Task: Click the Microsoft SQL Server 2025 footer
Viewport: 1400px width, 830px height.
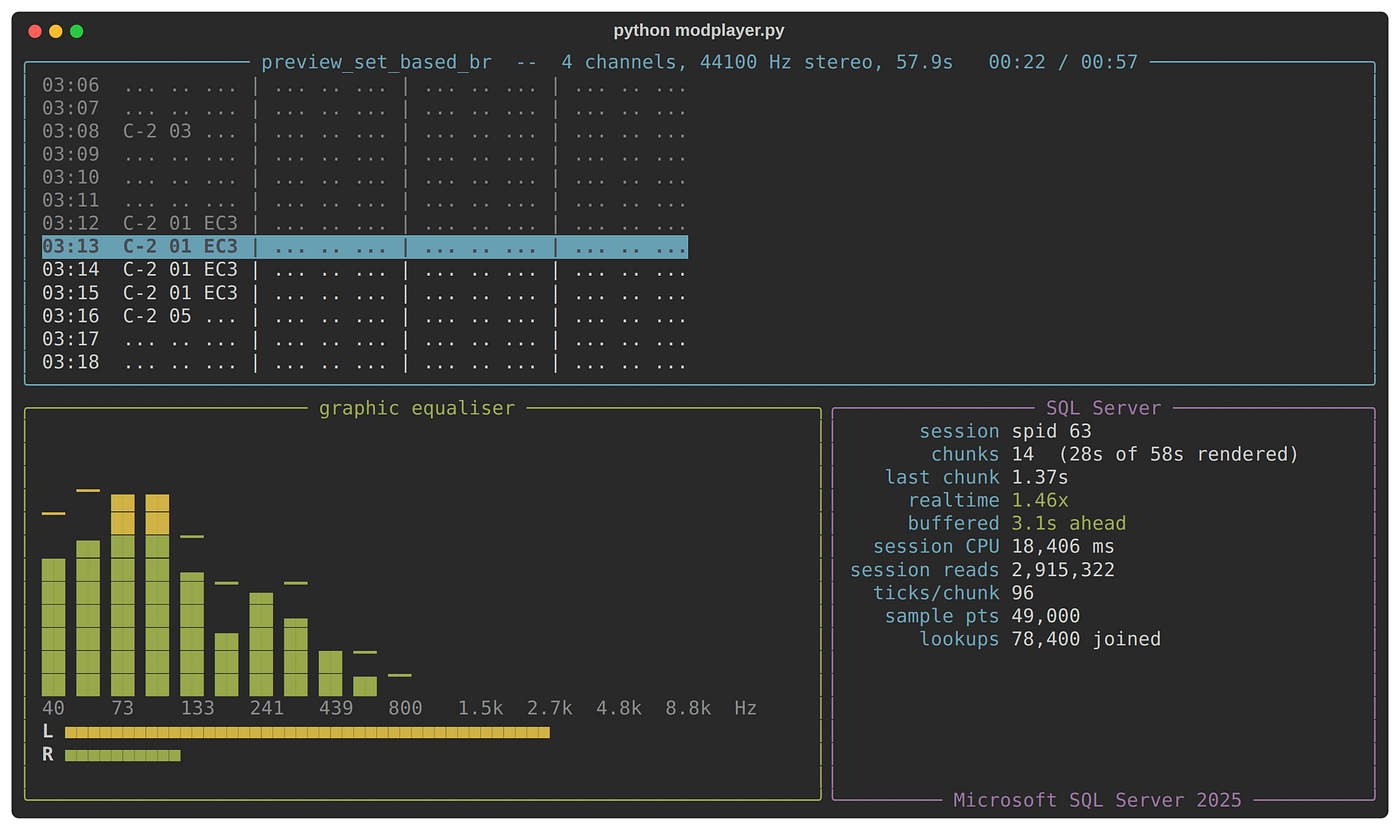Action: 1097,800
